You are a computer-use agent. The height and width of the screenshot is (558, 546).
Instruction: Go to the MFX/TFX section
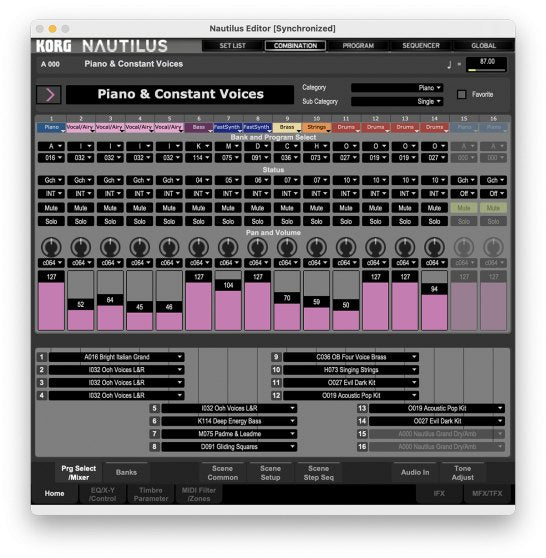487,494
